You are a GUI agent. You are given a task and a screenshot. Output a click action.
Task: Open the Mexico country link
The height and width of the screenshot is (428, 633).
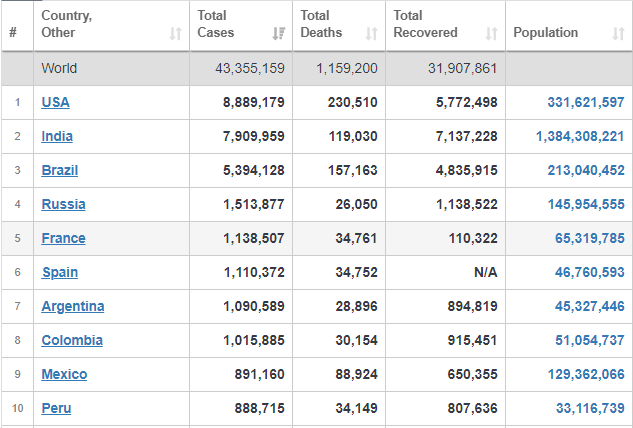pyautogui.click(x=64, y=374)
